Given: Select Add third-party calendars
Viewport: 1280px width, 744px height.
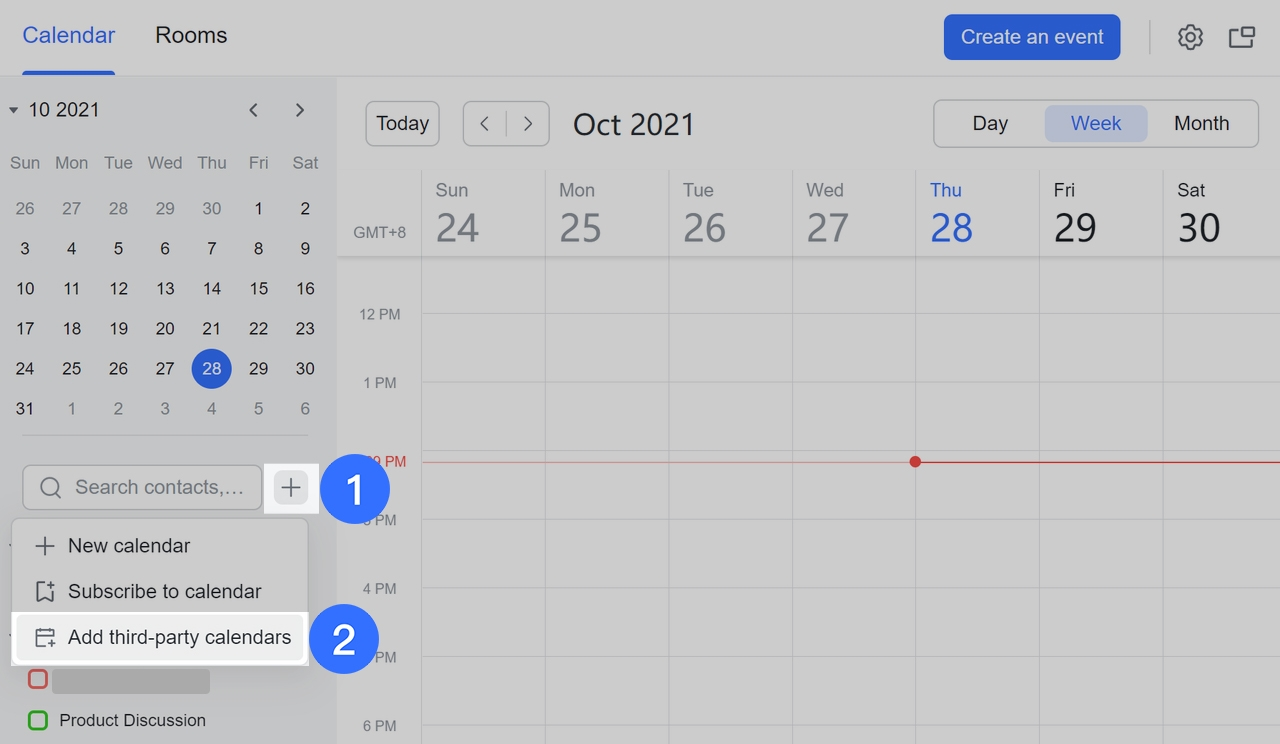Looking at the screenshot, I should (x=179, y=637).
